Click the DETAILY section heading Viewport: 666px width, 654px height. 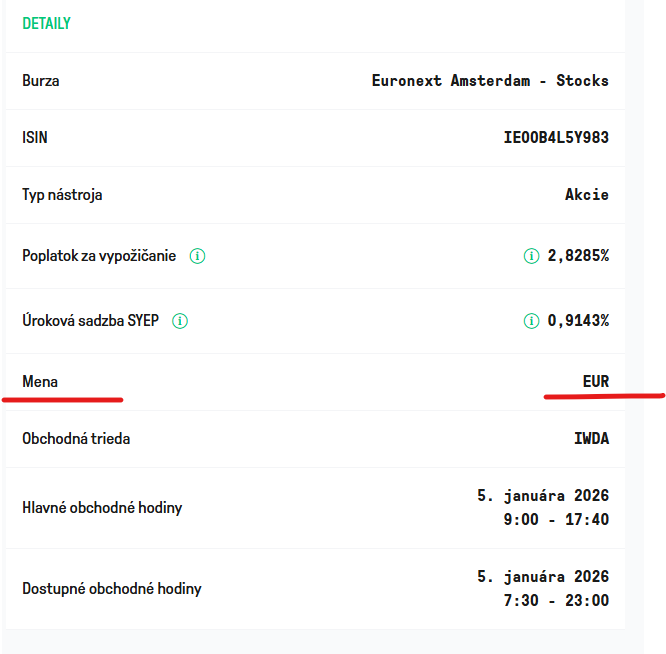tap(46, 23)
